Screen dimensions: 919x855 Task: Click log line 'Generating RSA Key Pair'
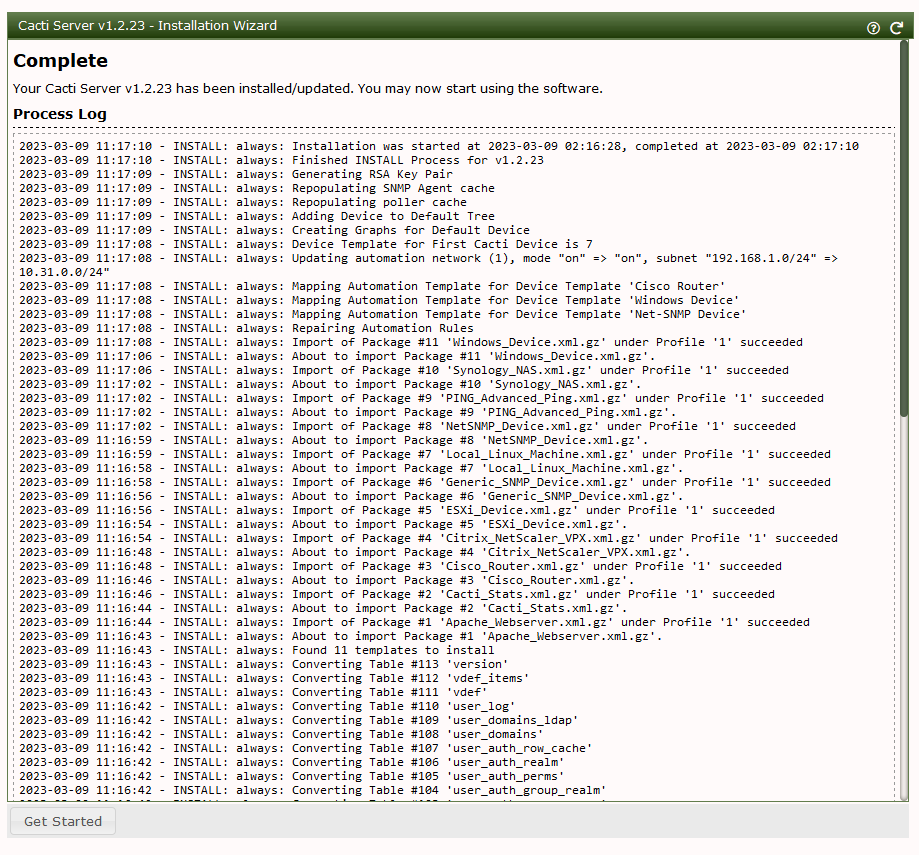236,175
